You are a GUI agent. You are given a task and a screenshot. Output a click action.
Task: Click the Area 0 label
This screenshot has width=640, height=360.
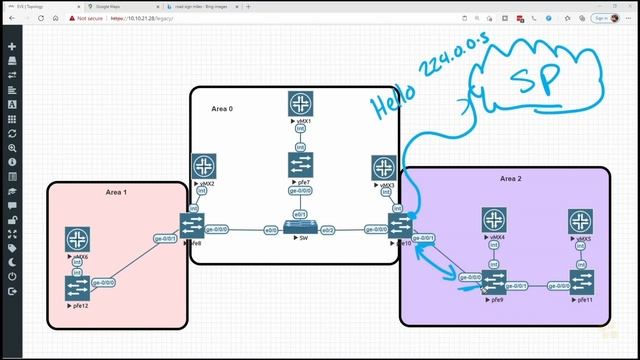coord(222,109)
